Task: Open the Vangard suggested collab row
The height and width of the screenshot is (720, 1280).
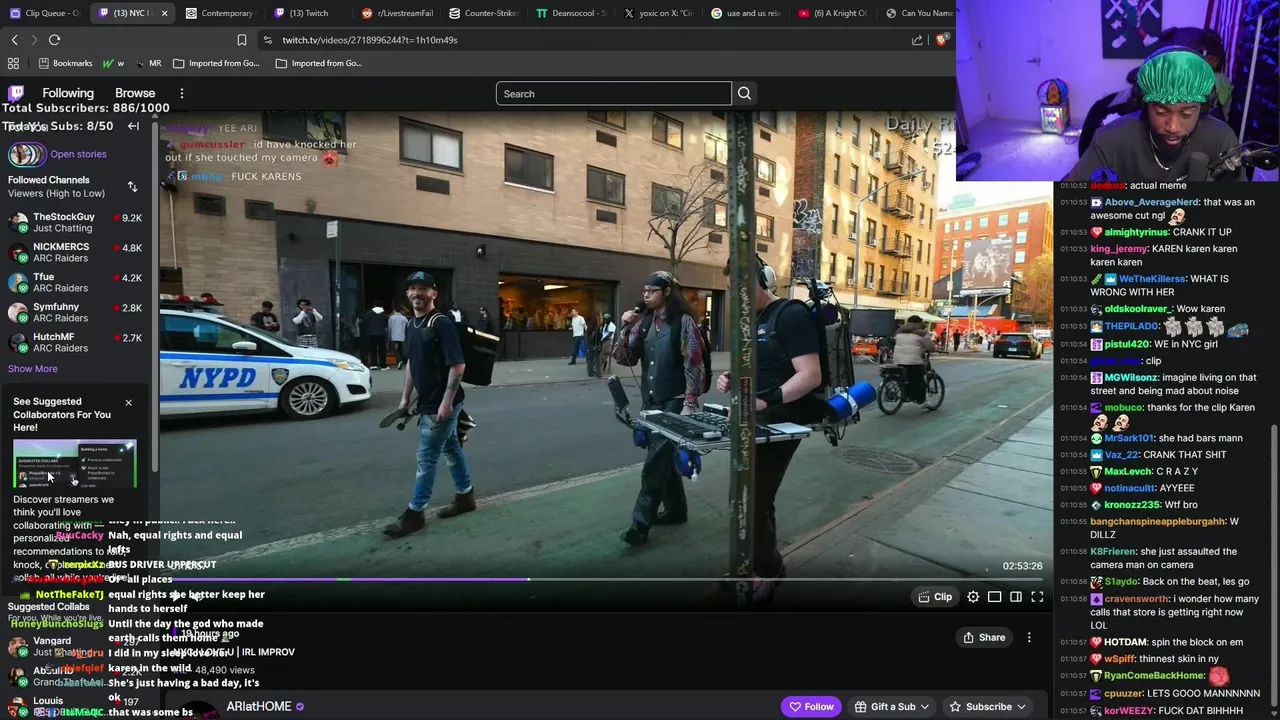Action: (75, 646)
